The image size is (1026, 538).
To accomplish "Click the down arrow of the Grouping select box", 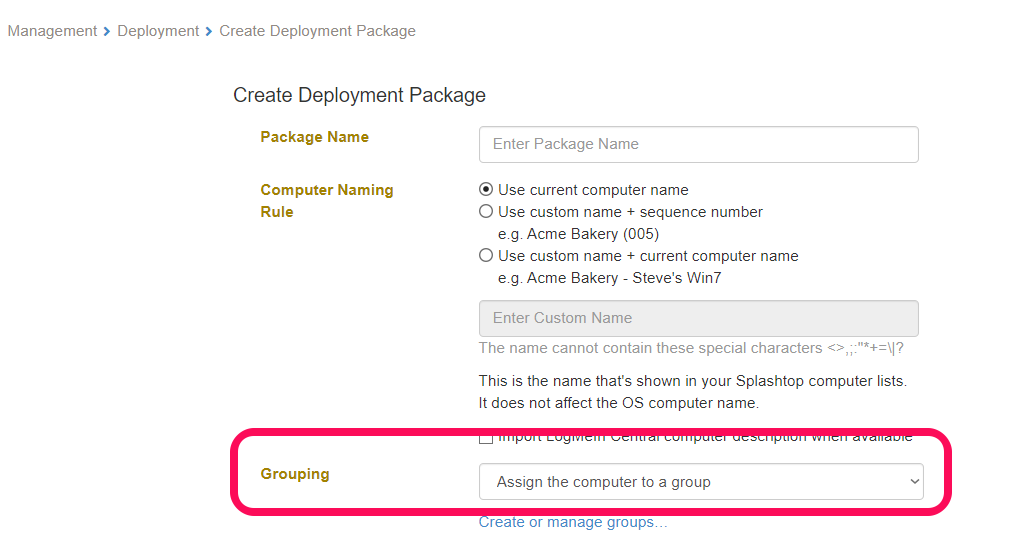I will coord(913,482).
